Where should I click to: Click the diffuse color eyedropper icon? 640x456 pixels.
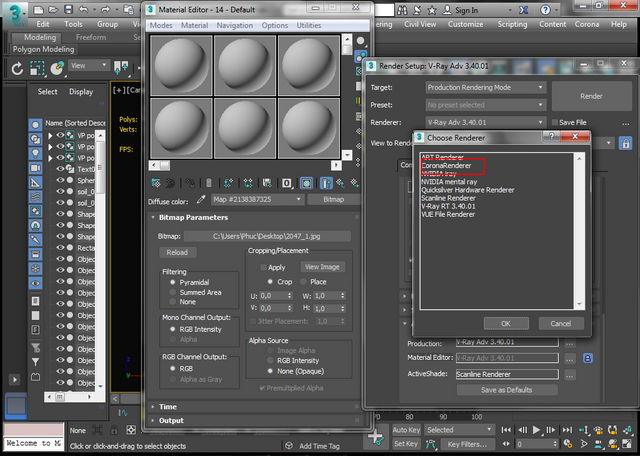tap(201, 200)
